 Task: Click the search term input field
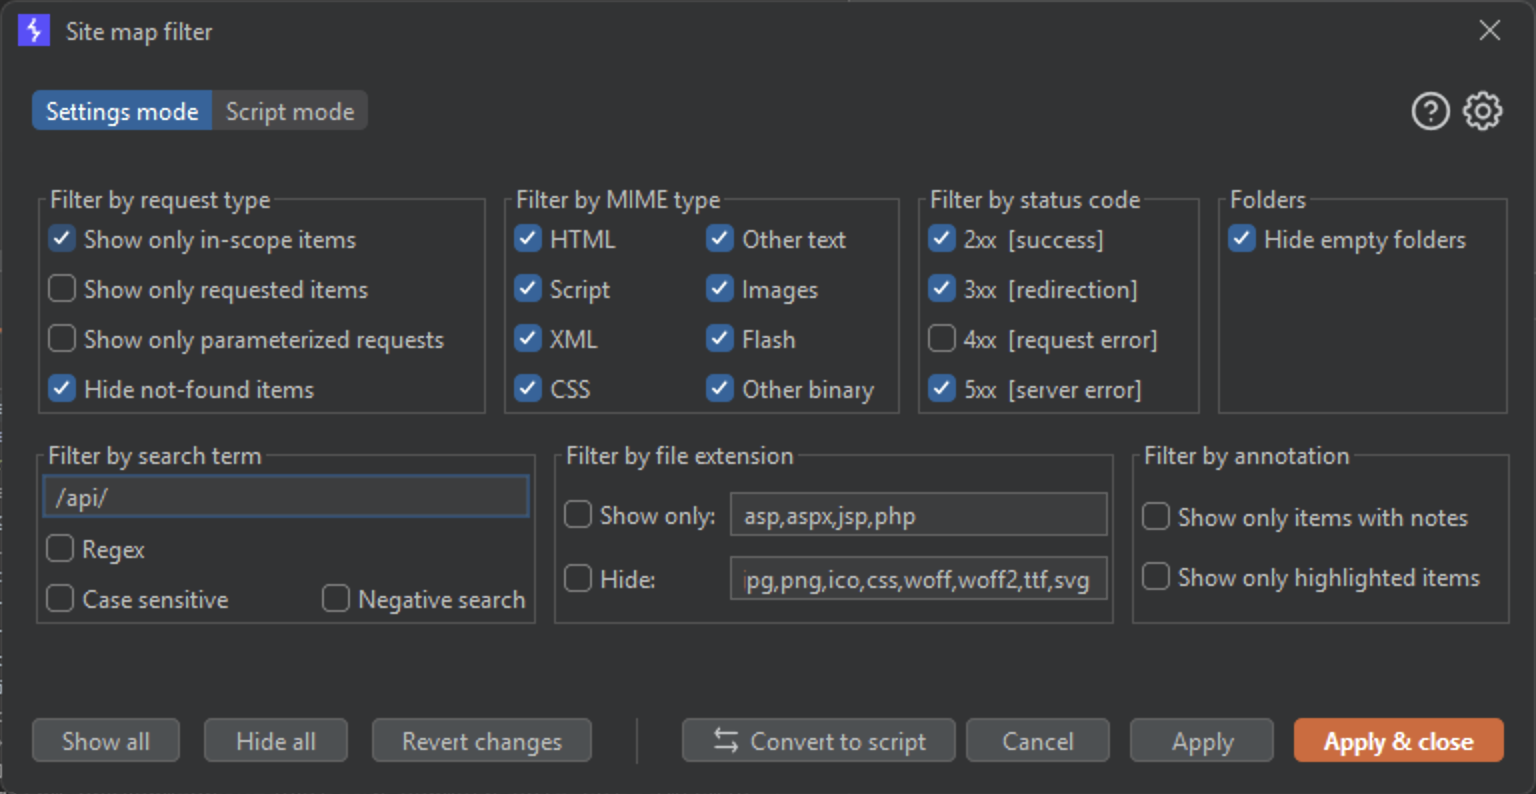286,497
